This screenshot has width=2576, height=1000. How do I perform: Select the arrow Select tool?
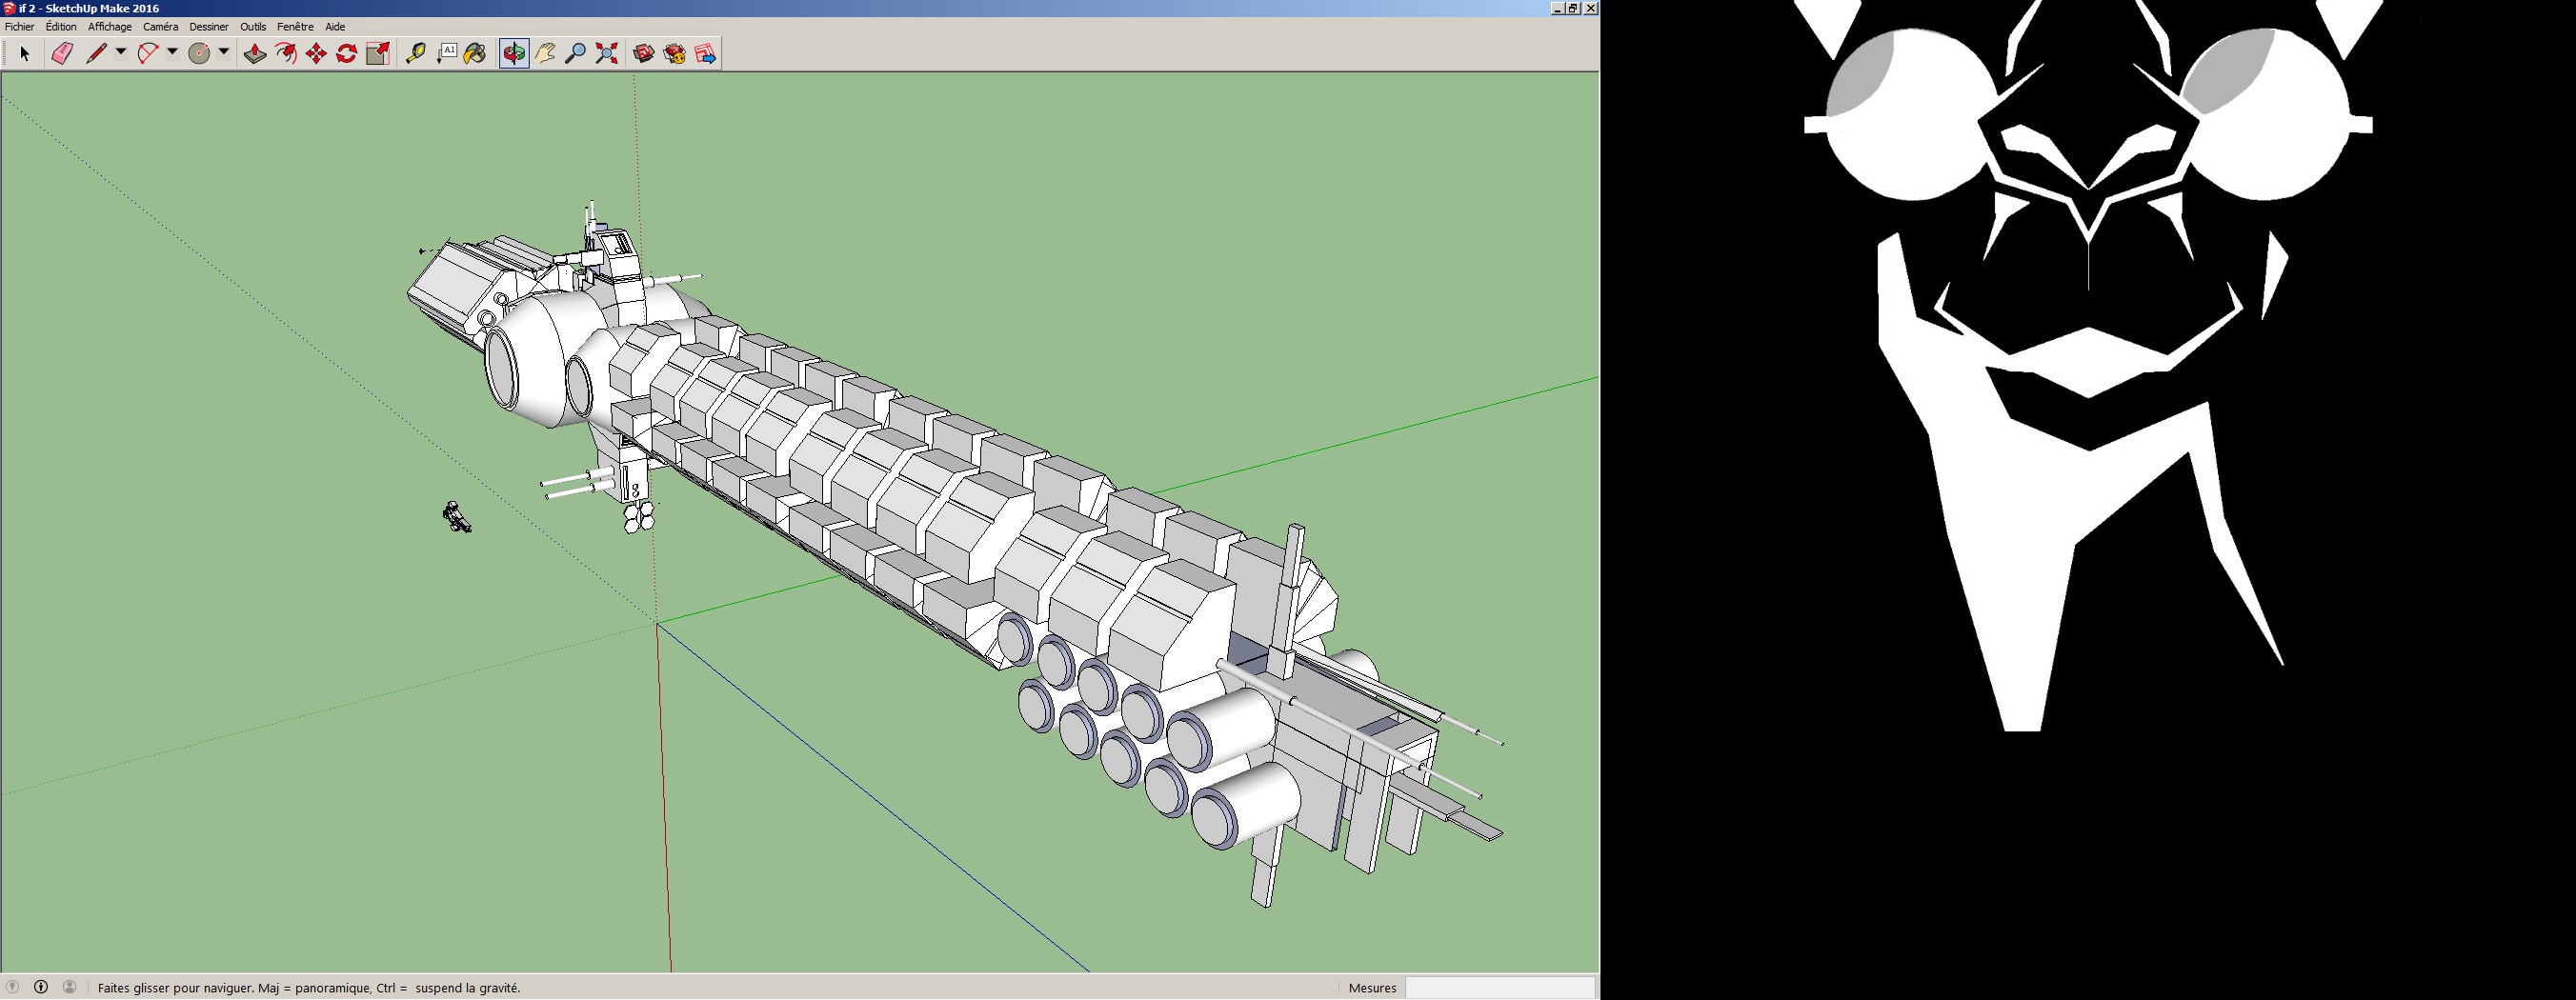[25, 54]
